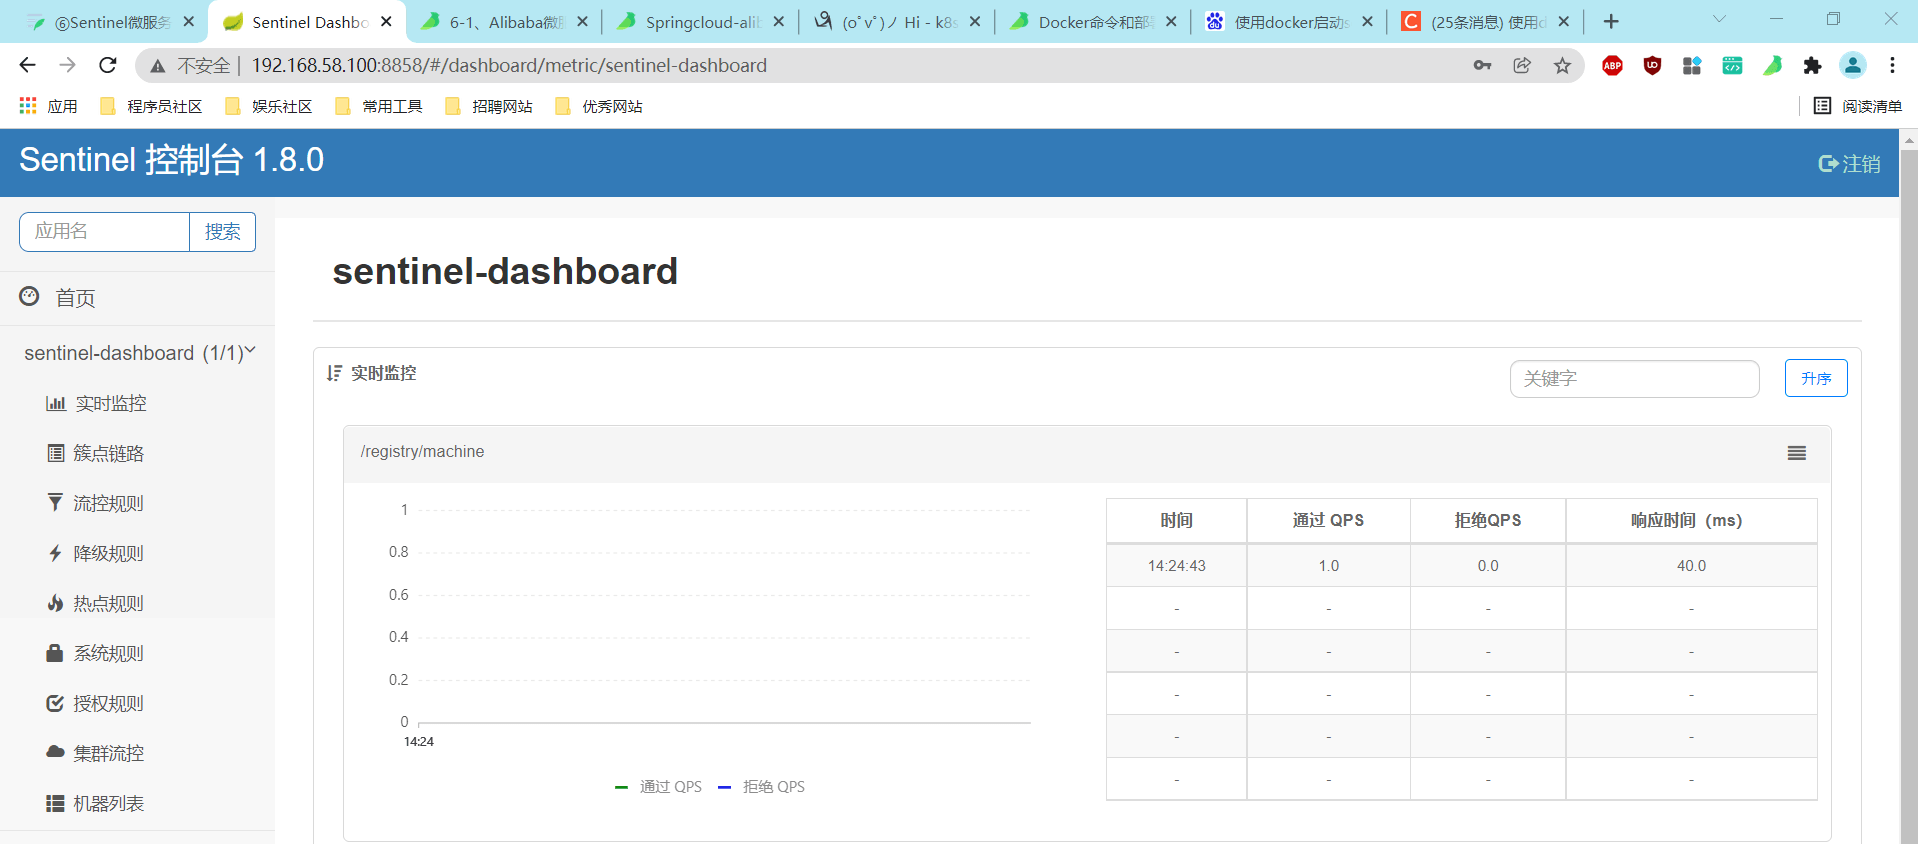Open the uBlock Origin shield extension
Viewport: 1918px width, 844px height.
pos(1652,66)
